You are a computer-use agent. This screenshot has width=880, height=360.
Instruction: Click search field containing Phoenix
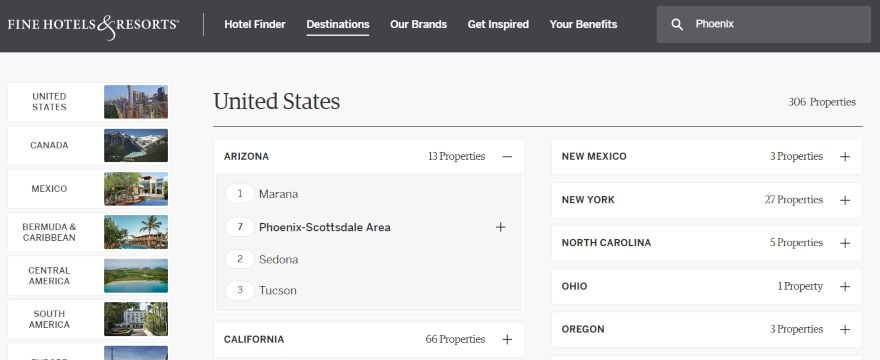[764, 25]
